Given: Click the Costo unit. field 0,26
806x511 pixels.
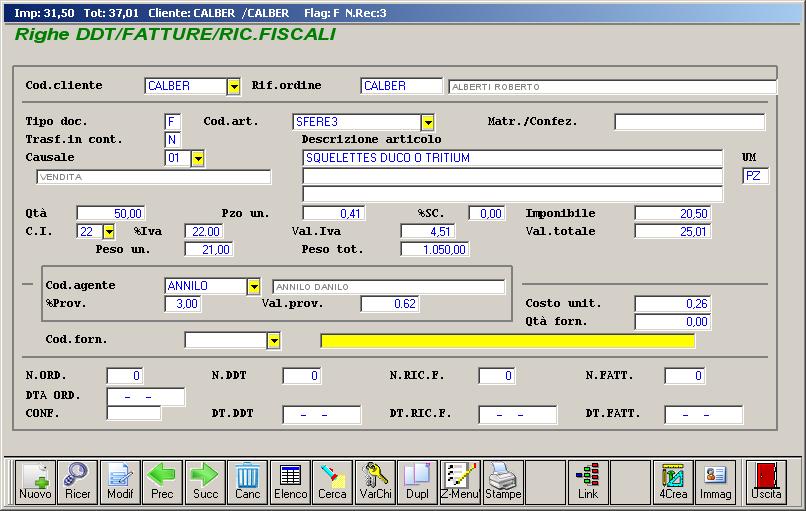Looking at the screenshot, I should pos(673,304).
